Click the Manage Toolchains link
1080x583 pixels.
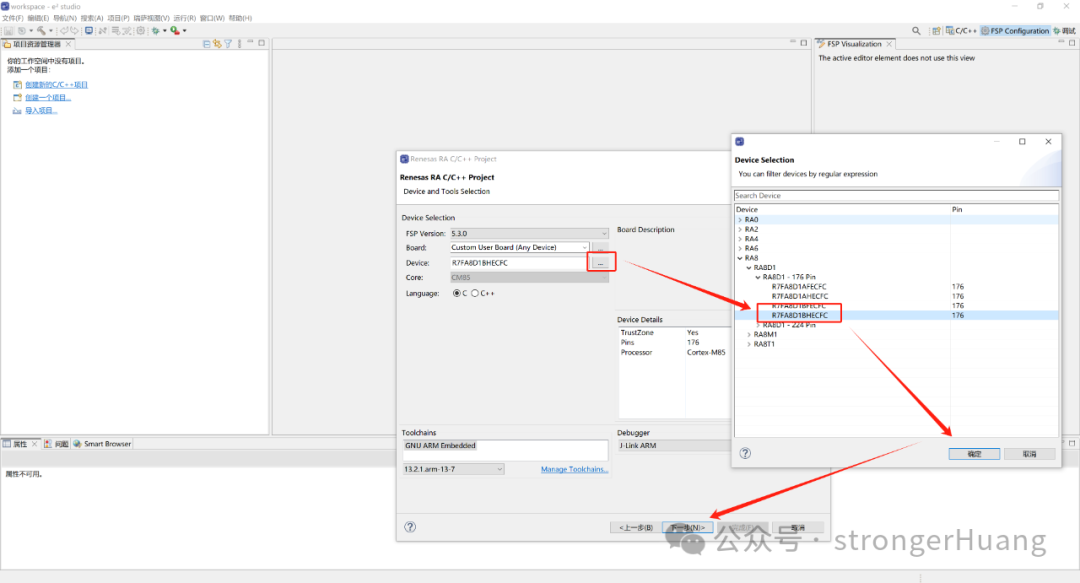click(x=574, y=469)
